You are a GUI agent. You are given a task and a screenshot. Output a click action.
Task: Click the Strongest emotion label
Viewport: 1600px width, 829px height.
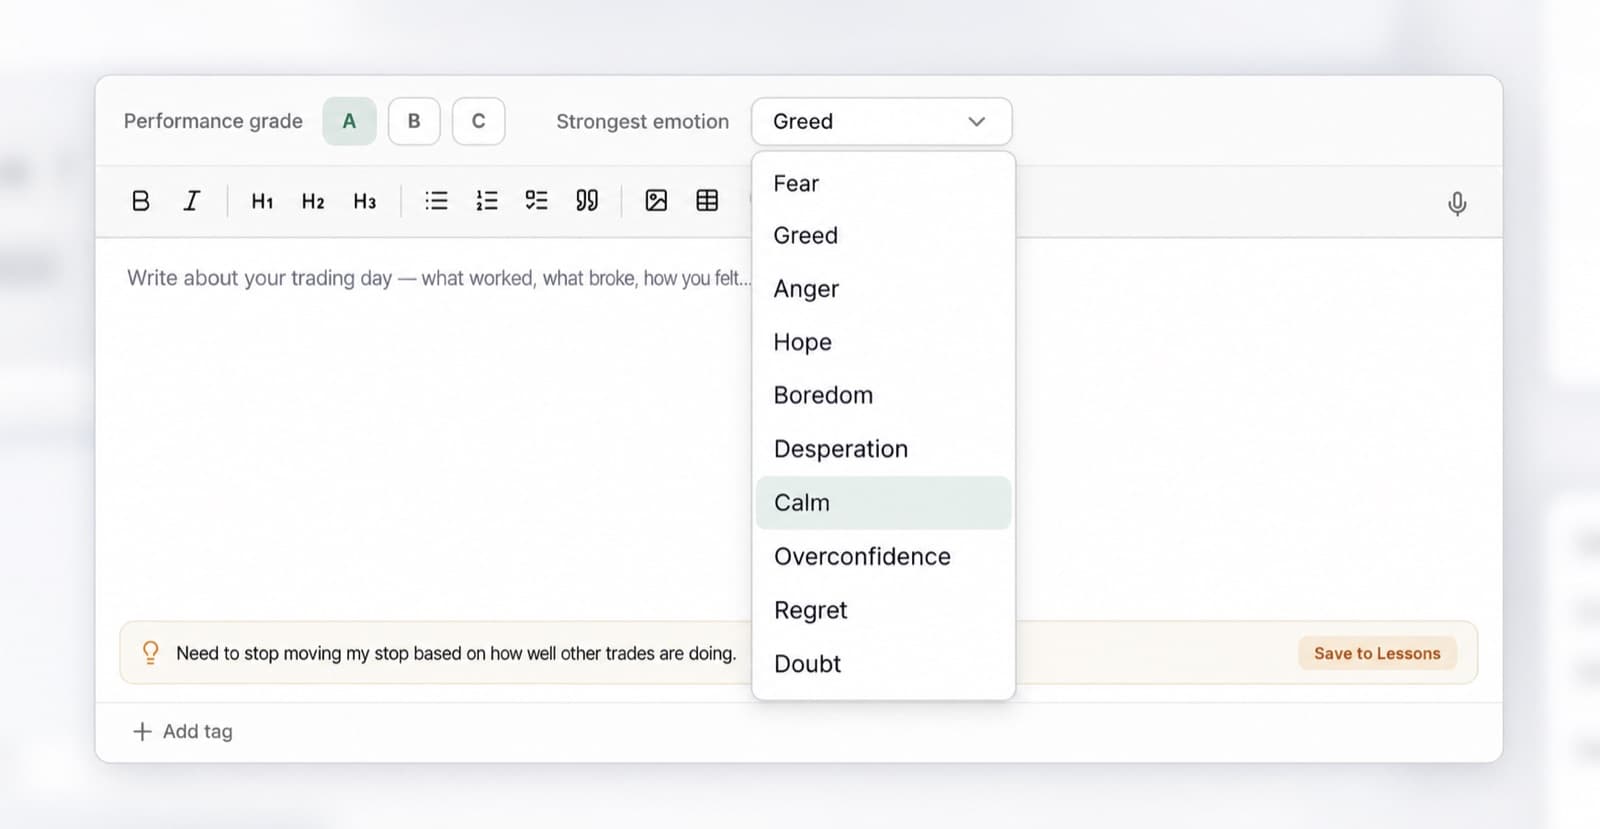coord(642,121)
